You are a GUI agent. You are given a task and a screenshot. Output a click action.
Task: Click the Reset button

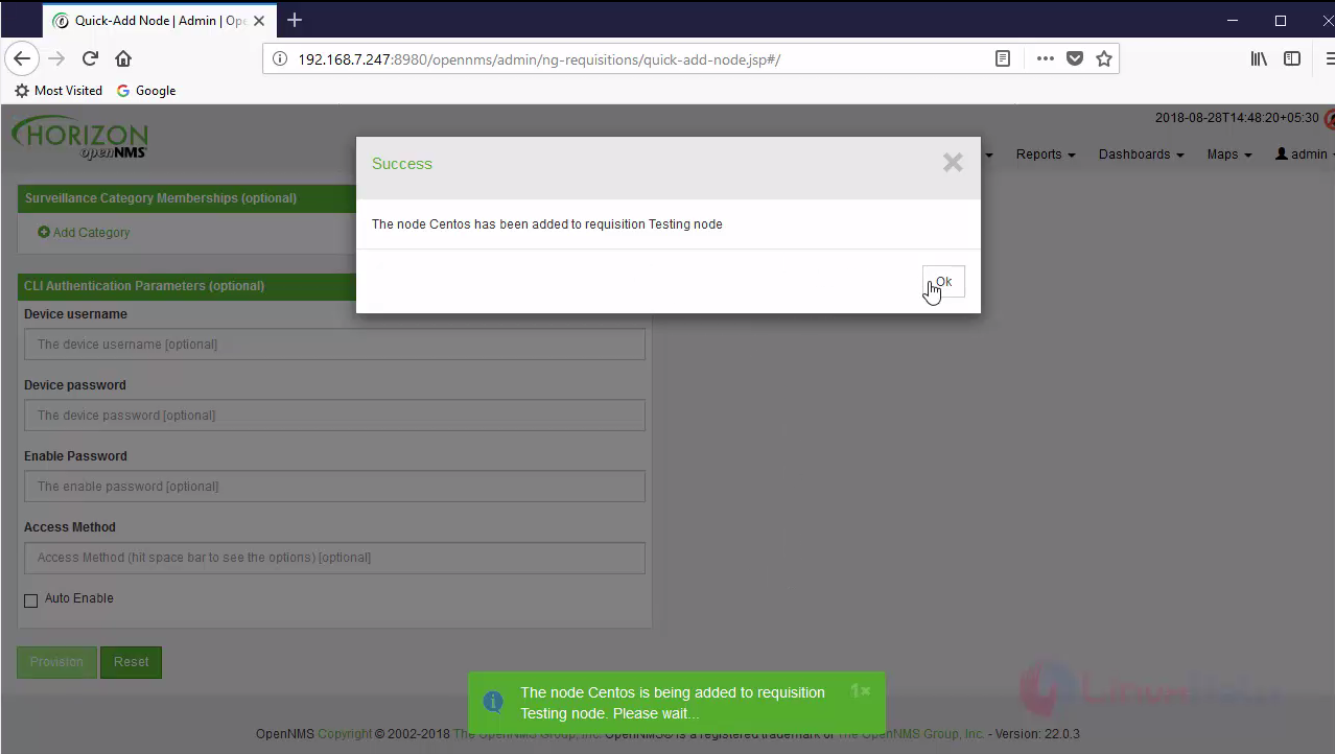pos(131,662)
